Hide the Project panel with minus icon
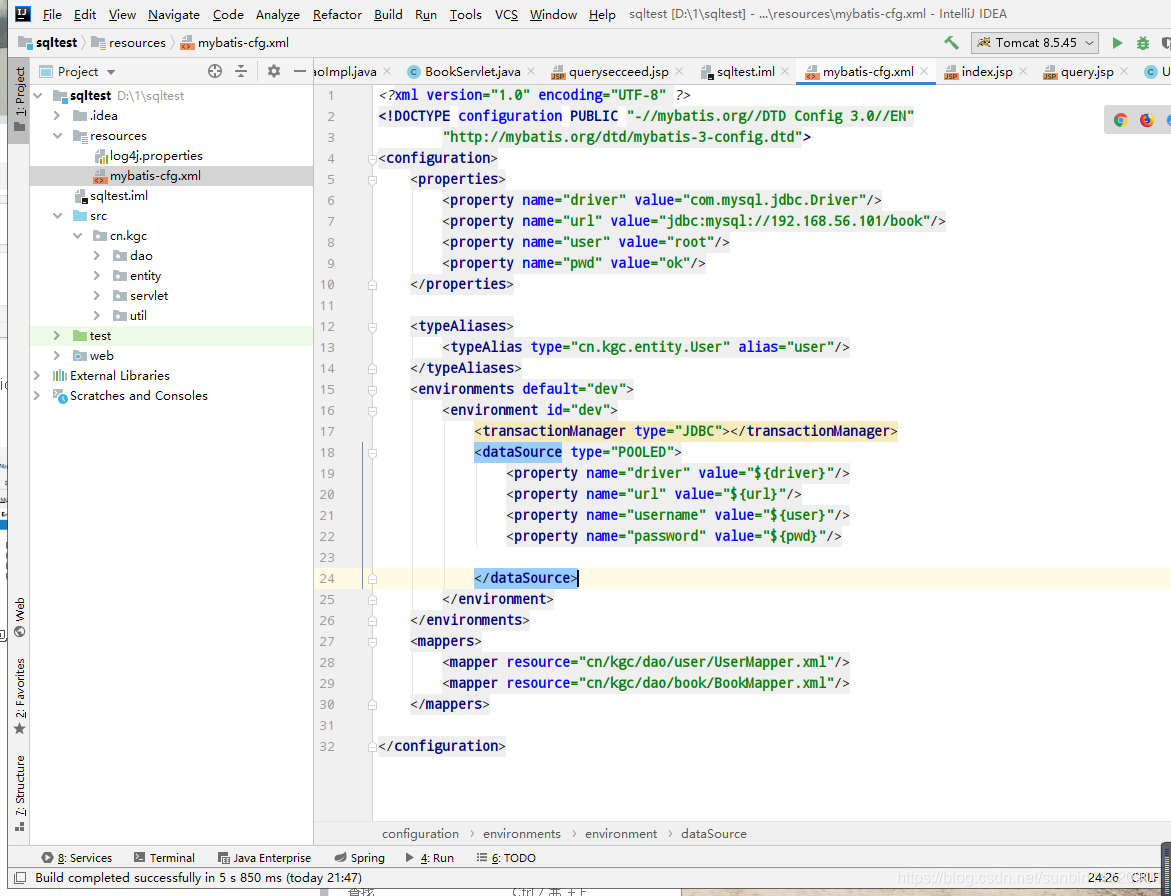 click(300, 72)
